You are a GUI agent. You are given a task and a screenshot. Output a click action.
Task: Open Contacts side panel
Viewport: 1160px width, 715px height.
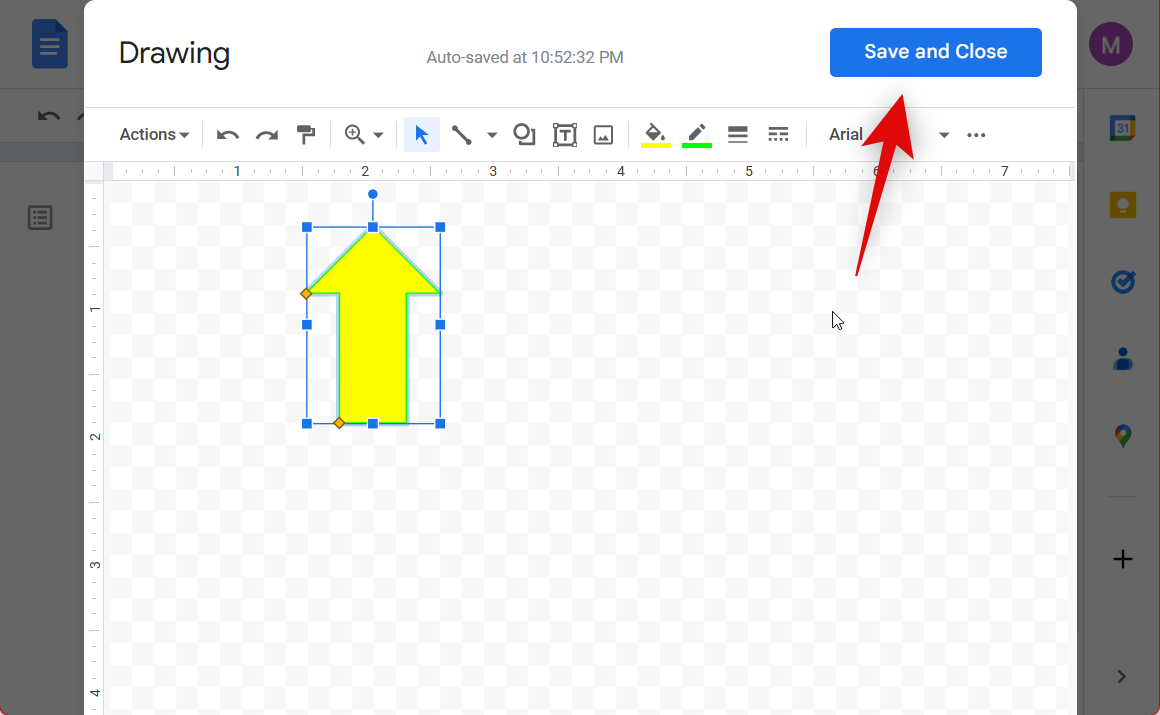point(1122,359)
